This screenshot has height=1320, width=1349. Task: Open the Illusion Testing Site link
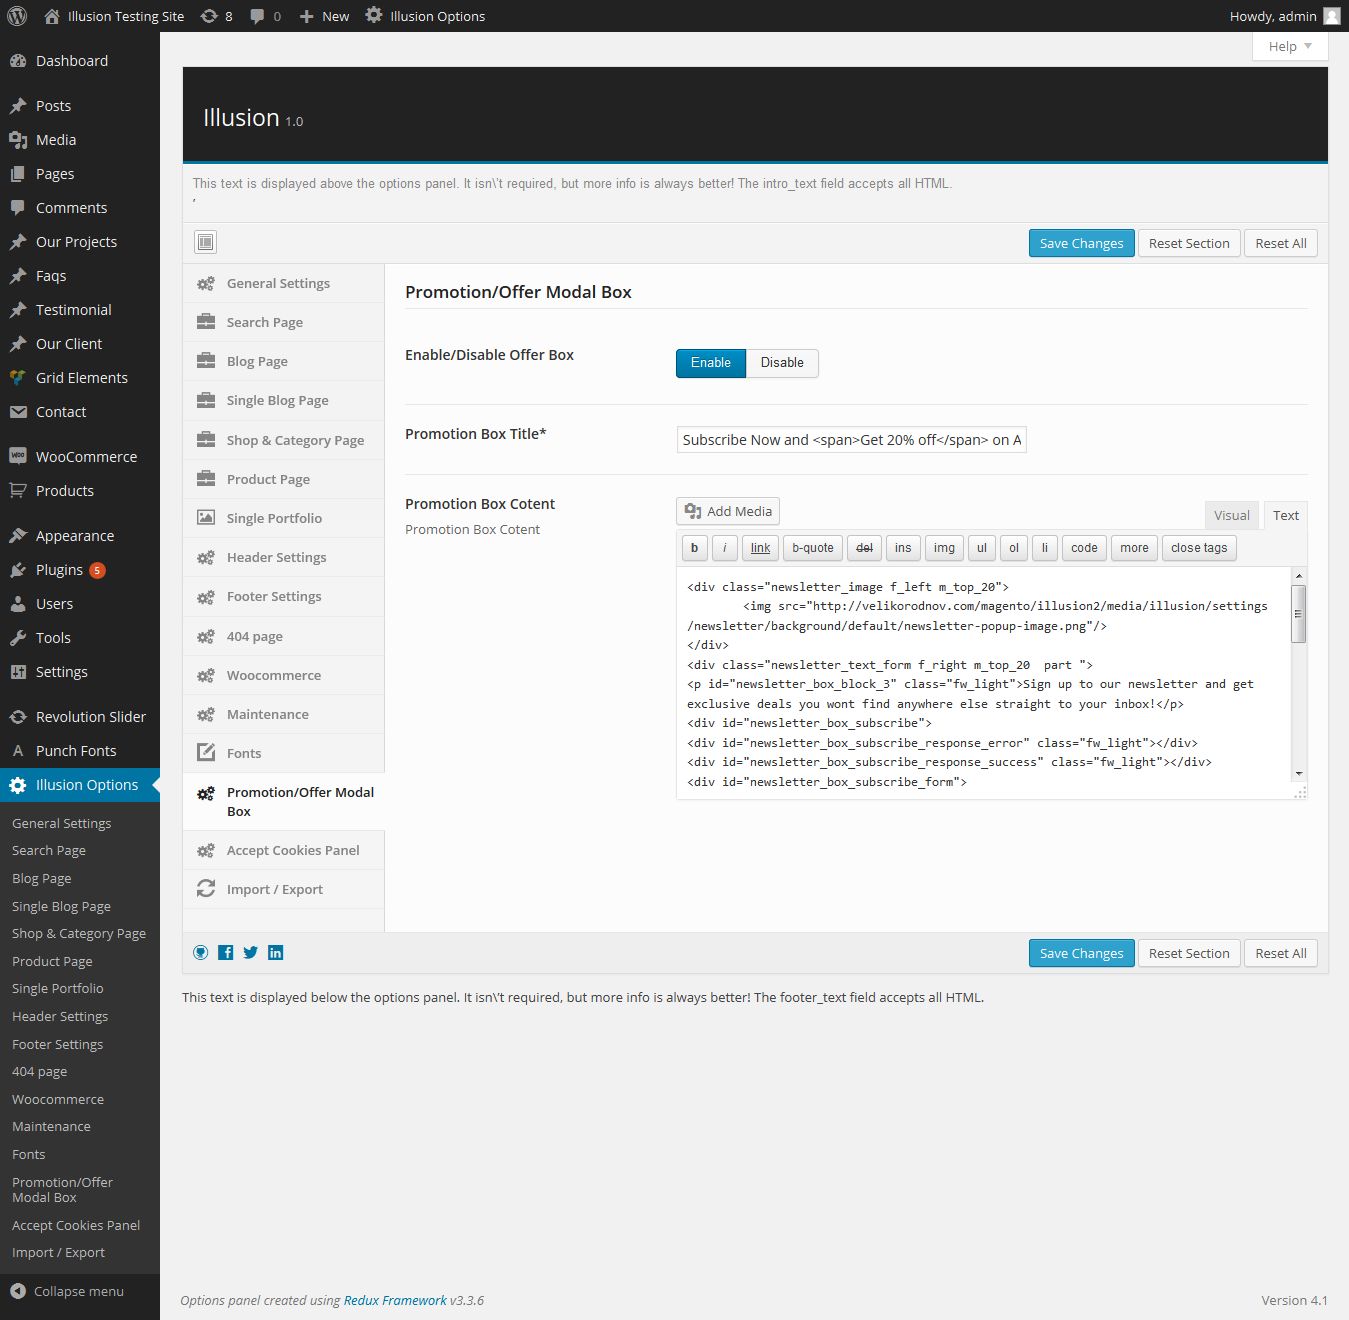coord(115,16)
